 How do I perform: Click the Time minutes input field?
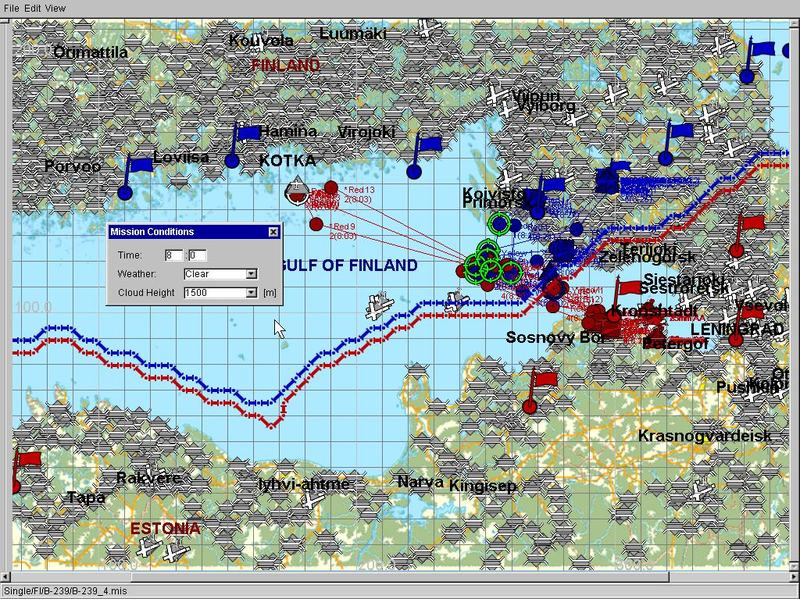(197, 255)
